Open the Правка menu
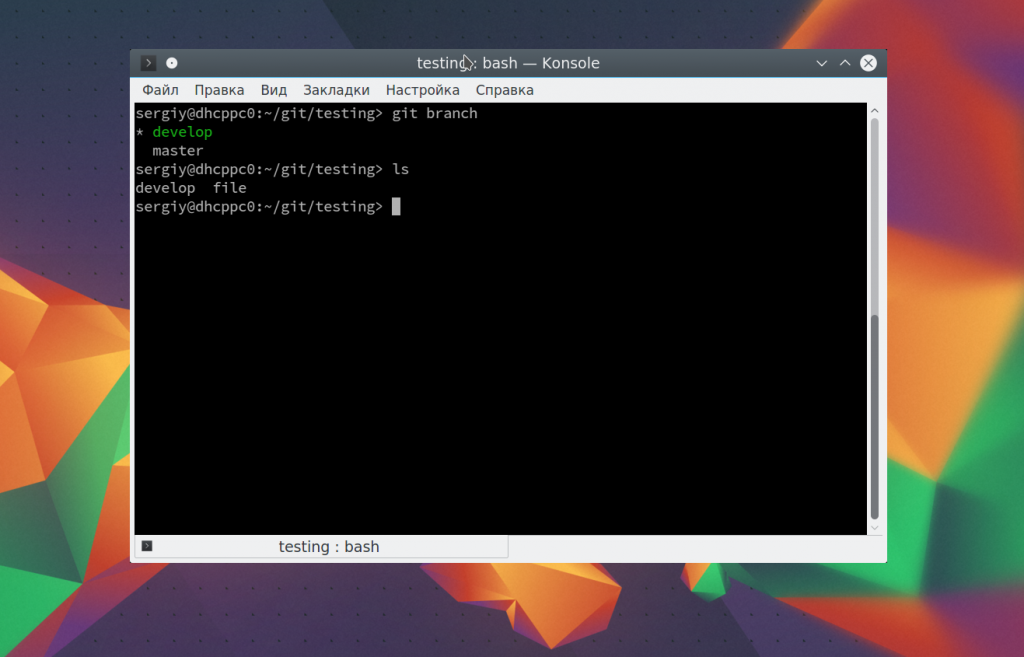1024x657 pixels. [x=219, y=90]
